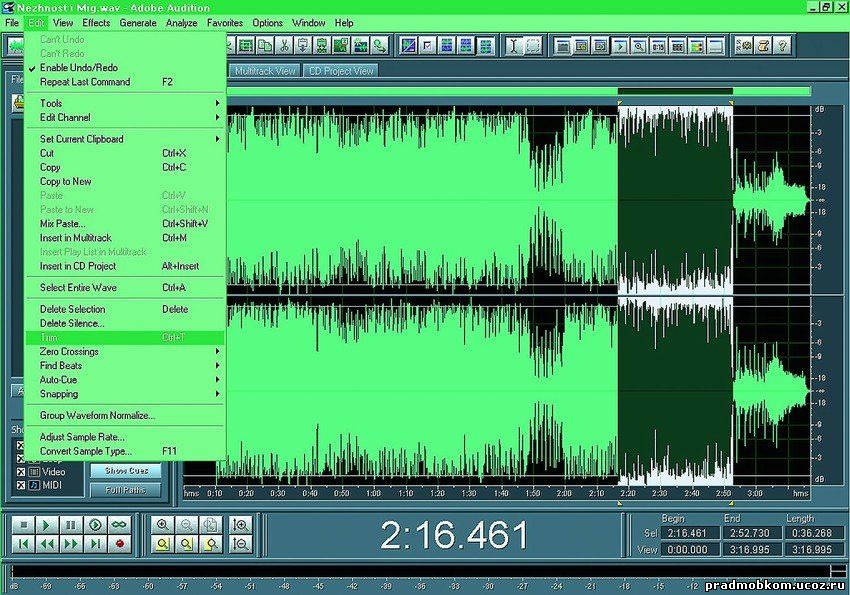Click the 0:15 time window icon

658,46
